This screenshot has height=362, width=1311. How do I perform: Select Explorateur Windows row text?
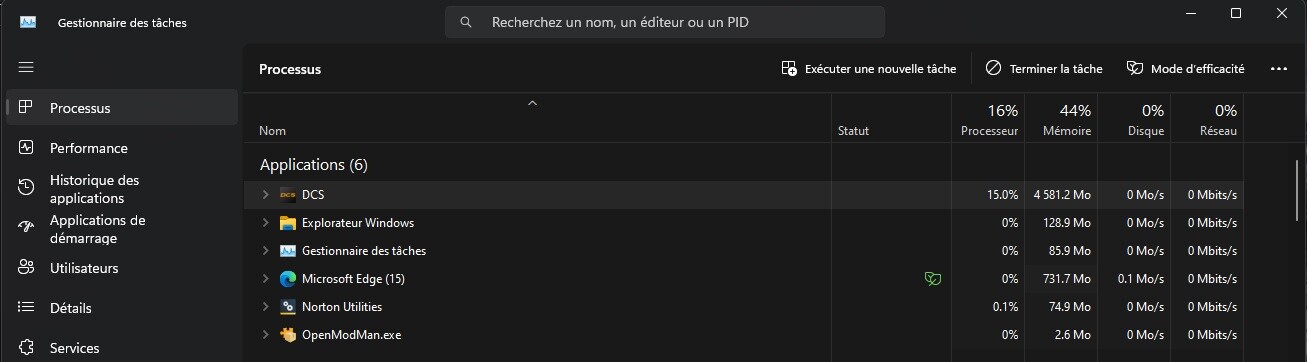(358, 223)
